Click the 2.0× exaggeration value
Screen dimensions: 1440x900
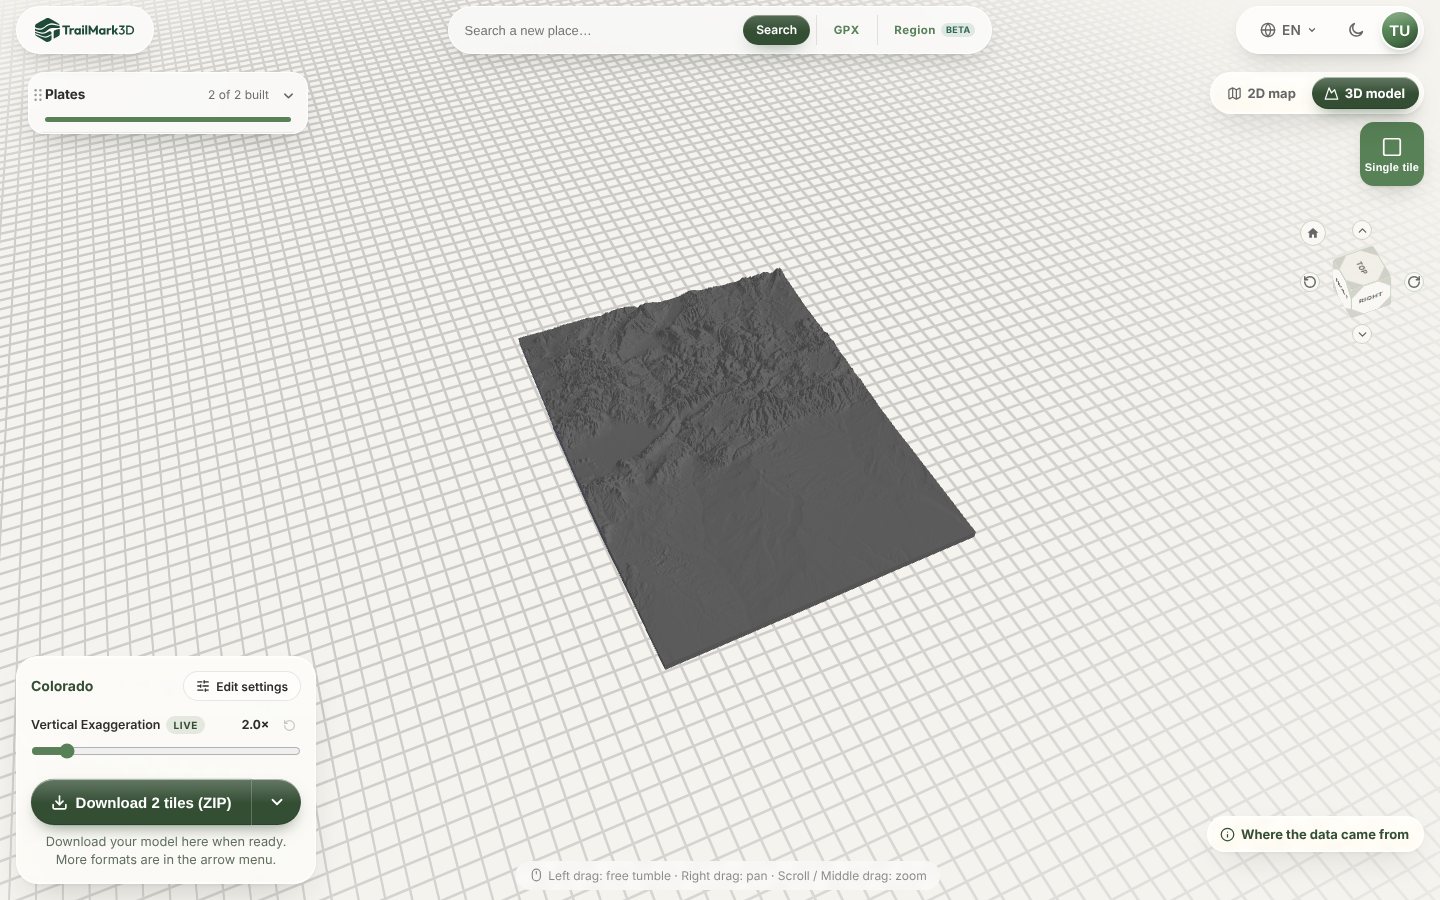[255, 724]
